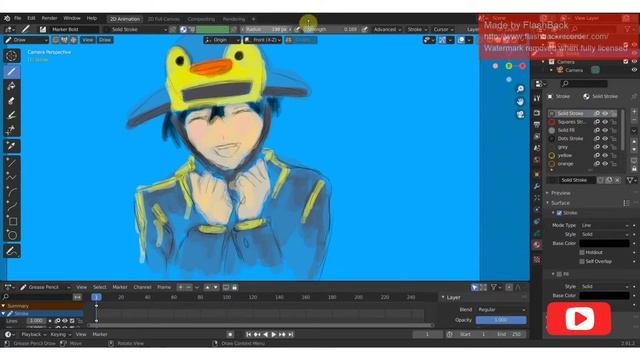Expand the Preview panel

click(560, 193)
